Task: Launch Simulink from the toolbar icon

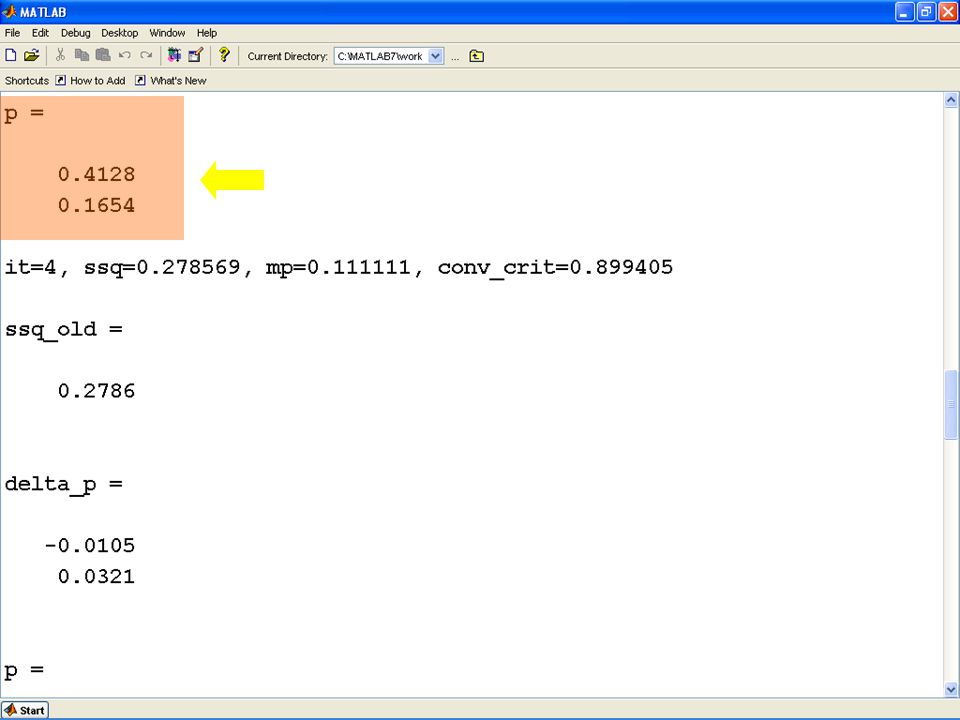Action: coord(174,55)
